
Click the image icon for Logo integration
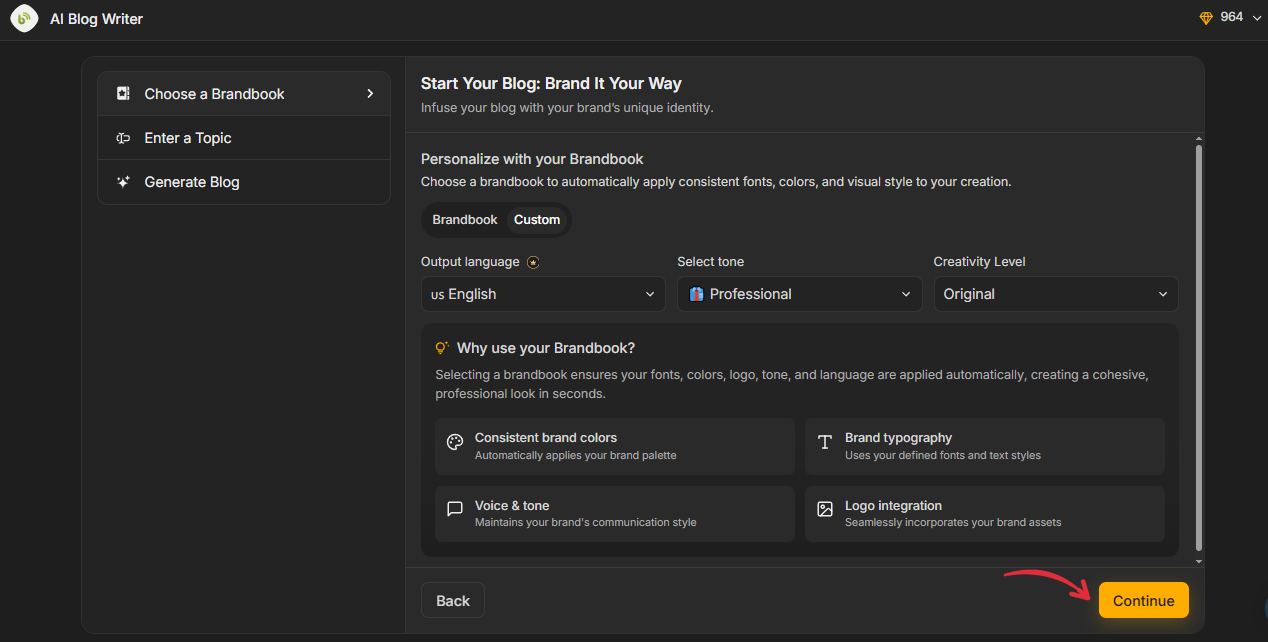pyautogui.click(x=825, y=509)
